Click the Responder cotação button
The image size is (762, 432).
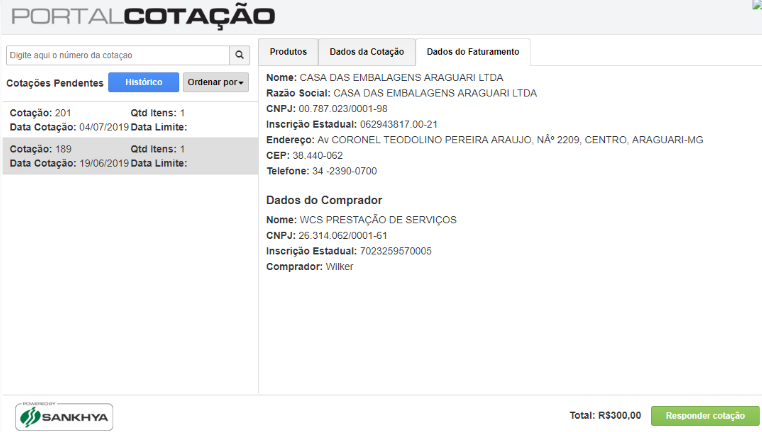[x=705, y=416]
